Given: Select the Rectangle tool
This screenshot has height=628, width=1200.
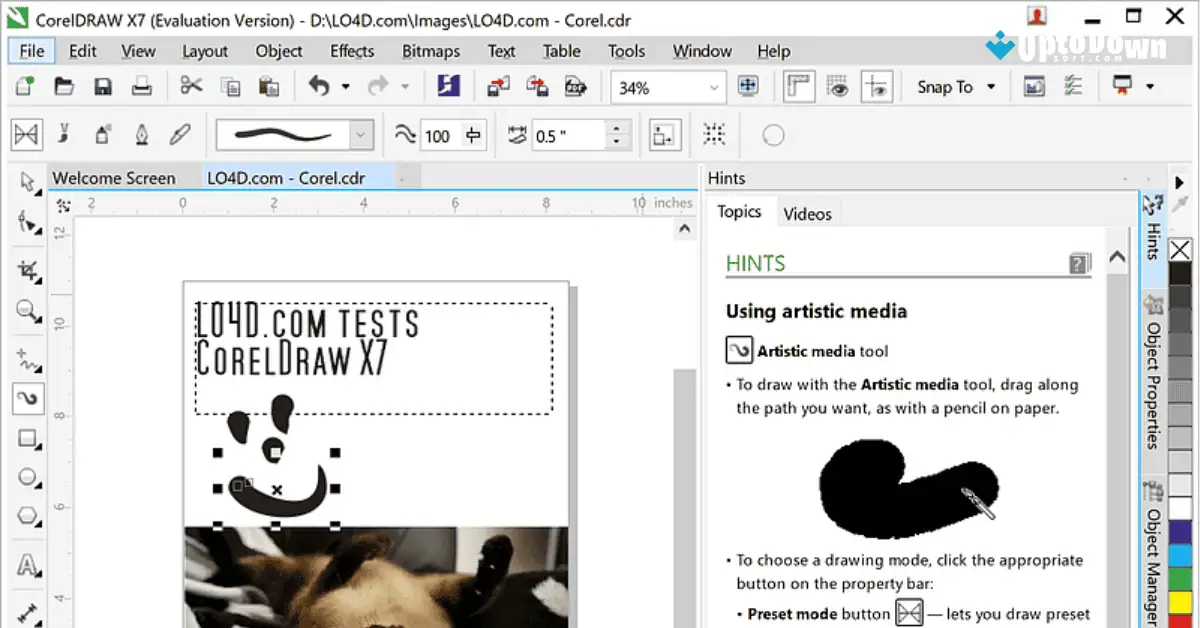Looking at the screenshot, I should [x=27, y=438].
